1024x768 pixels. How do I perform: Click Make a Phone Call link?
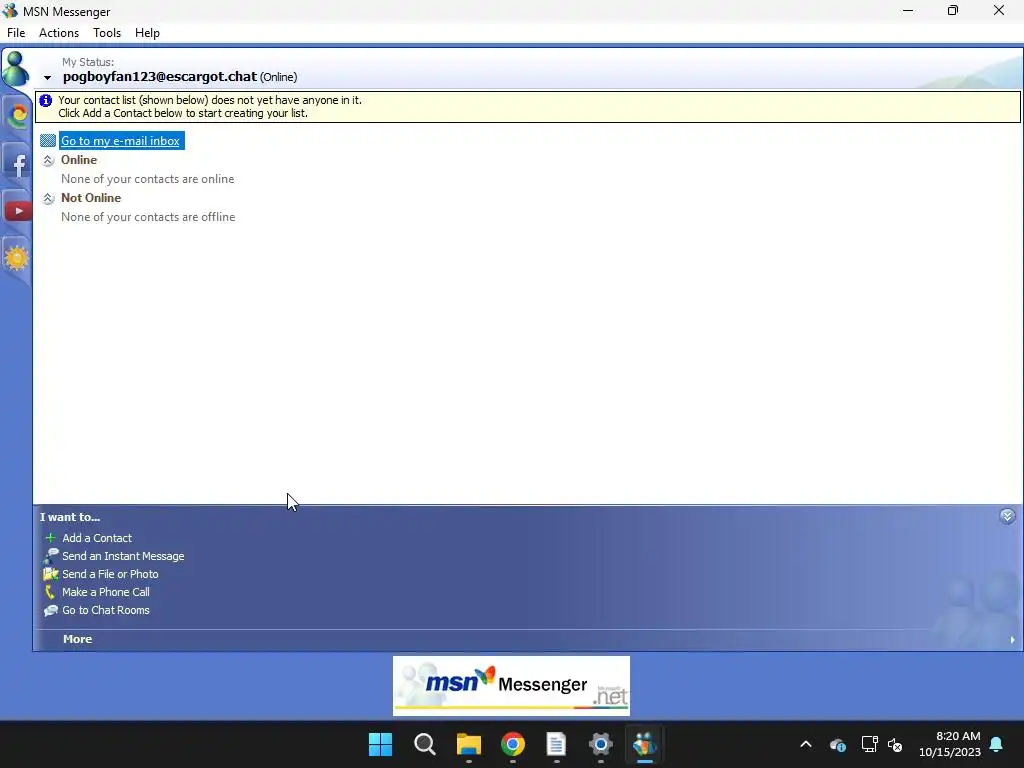[105, 592]
